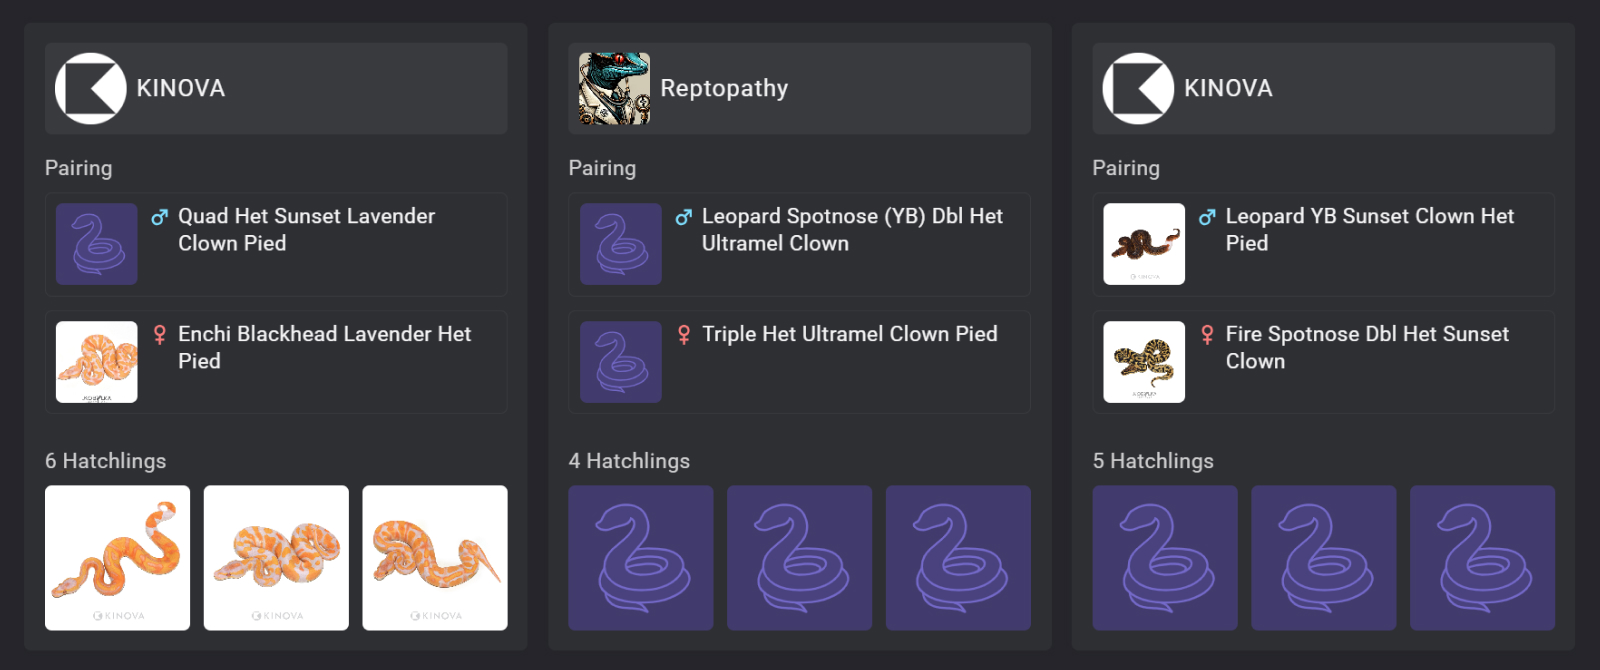
Task: Open the Fire Spotnose female snake photo
Action: [1144, 362]
